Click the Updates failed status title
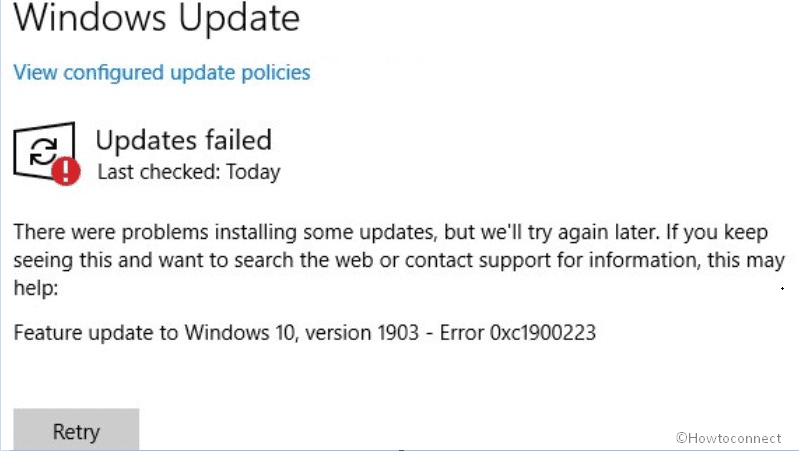Image resolution: width=799 pixels, height=451 pixels. [183, 139]
